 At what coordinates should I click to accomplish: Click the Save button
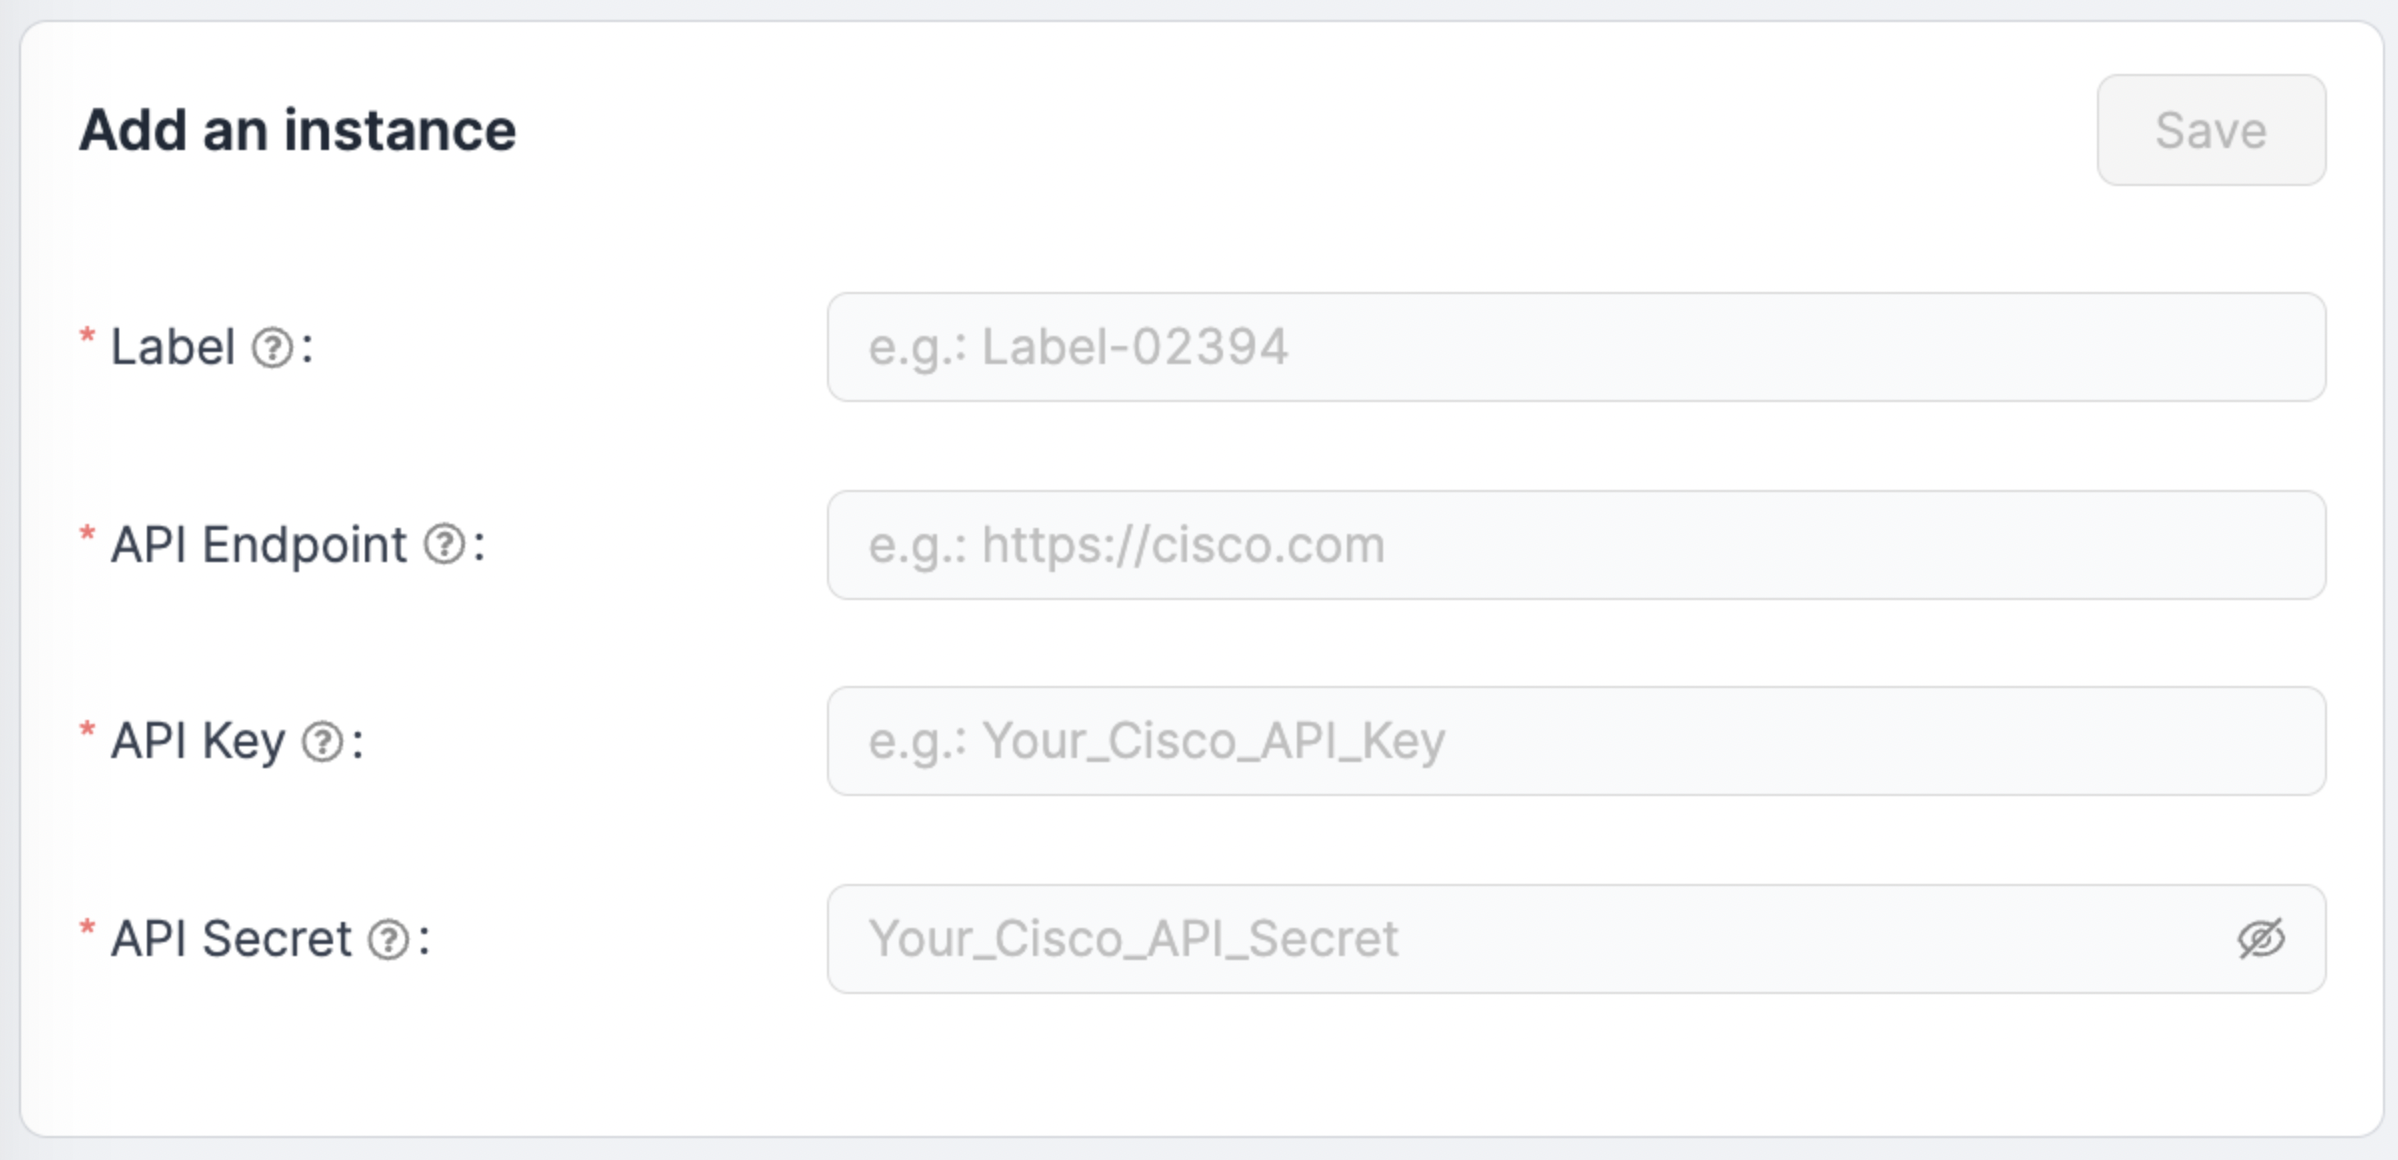(x=2211, y=130)
